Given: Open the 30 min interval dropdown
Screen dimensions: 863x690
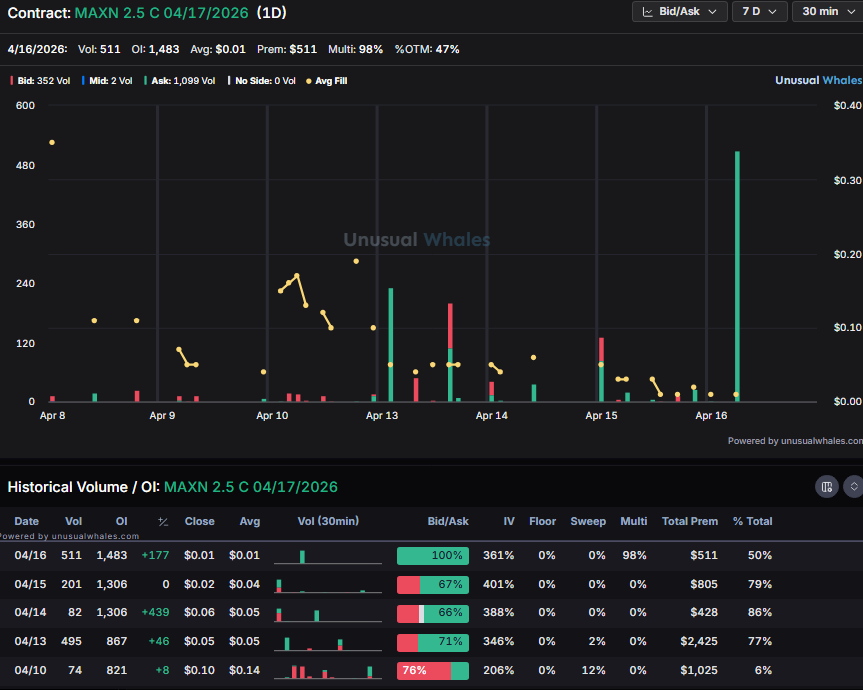Looking at the screenshot, I should 828,12.
